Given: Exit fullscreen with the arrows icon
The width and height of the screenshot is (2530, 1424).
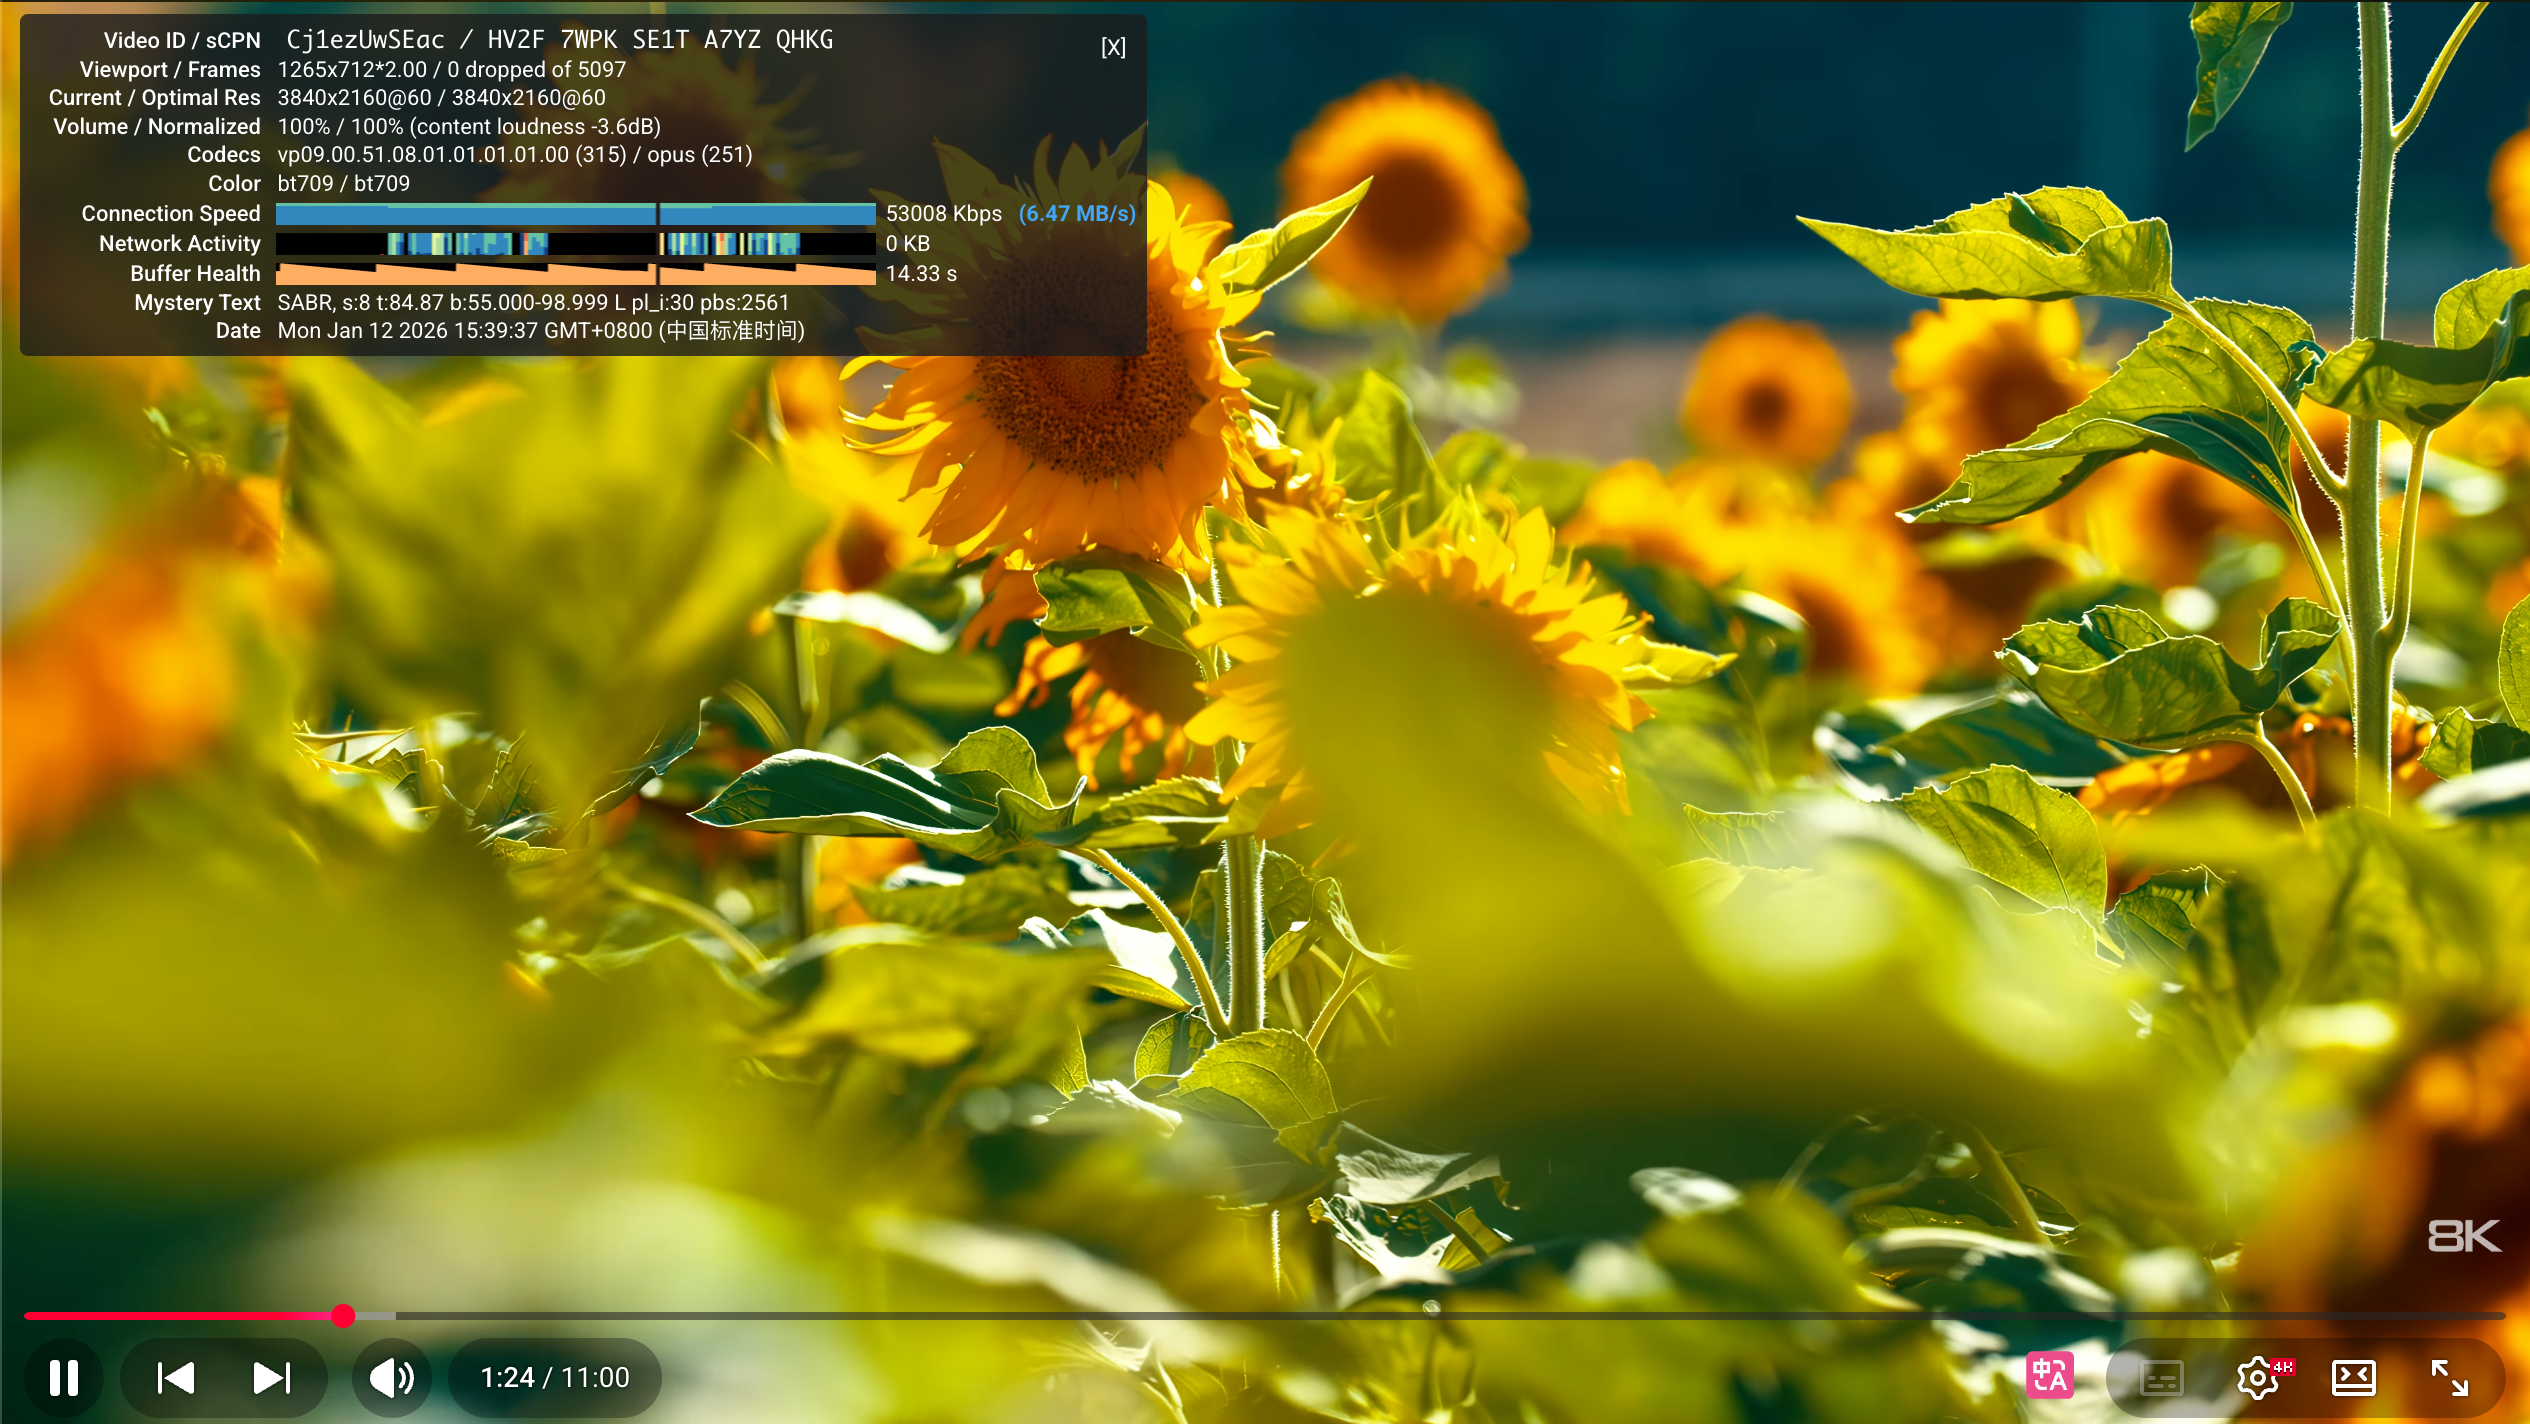Looking at the screenshot, I should click(2449, 1377).
